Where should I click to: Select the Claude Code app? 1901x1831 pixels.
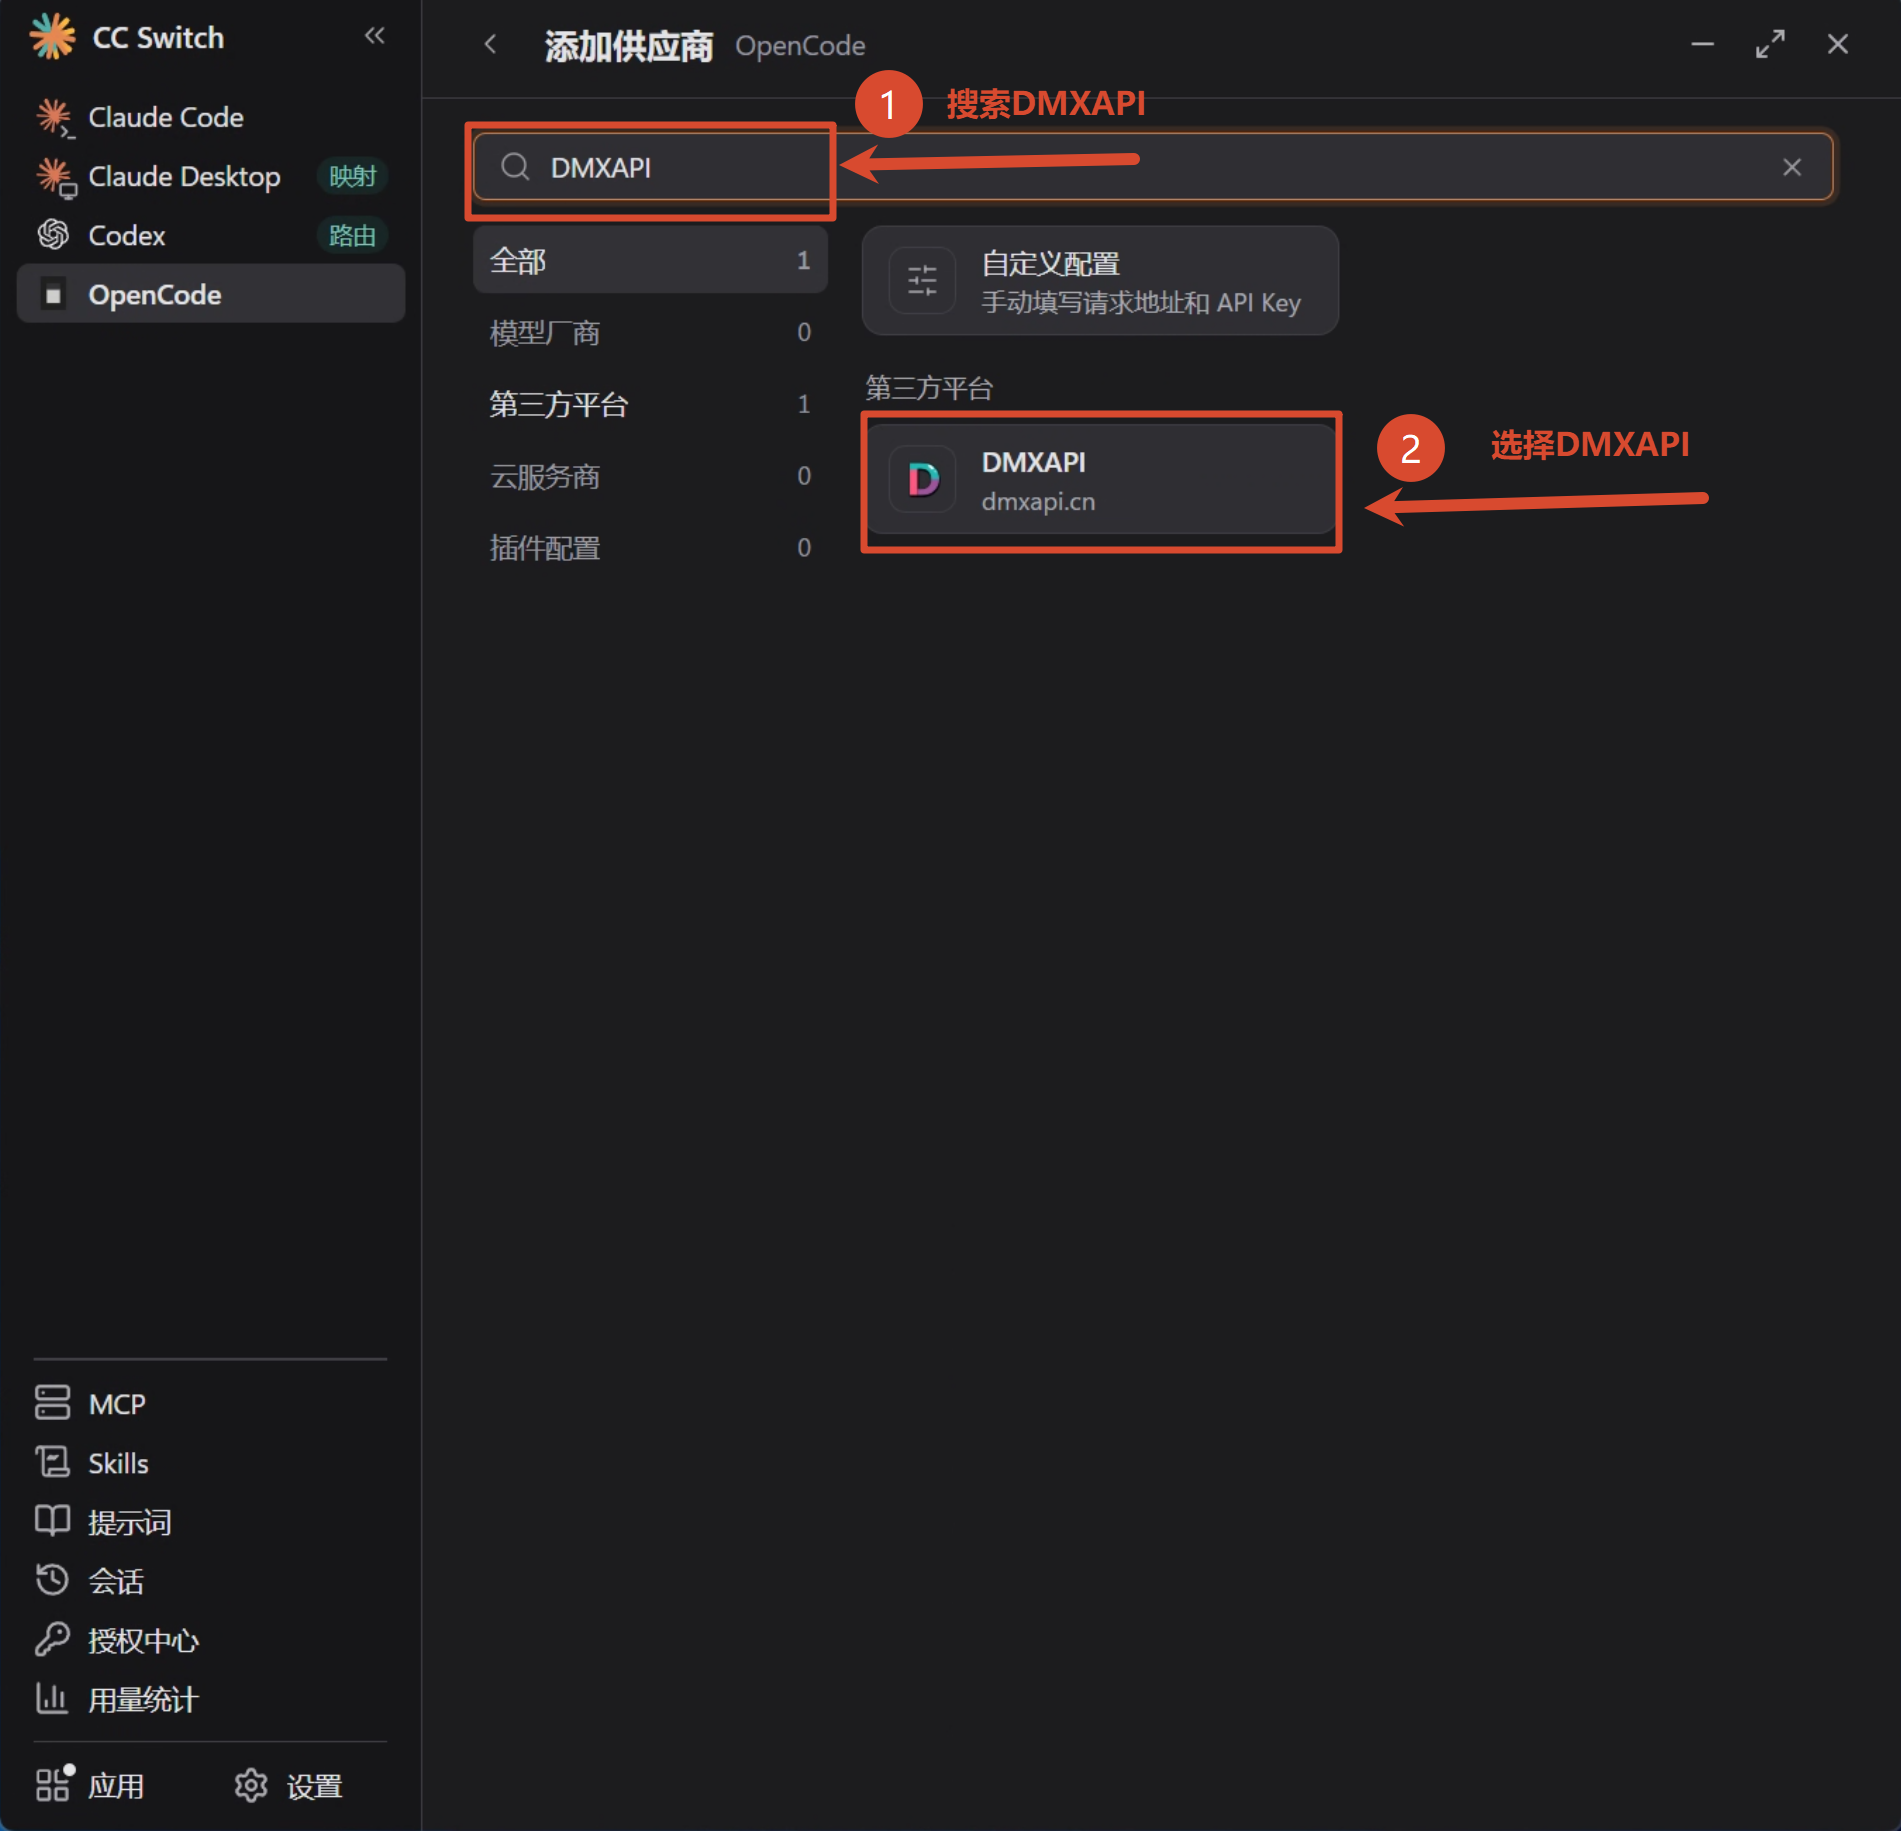pos(211,117)
